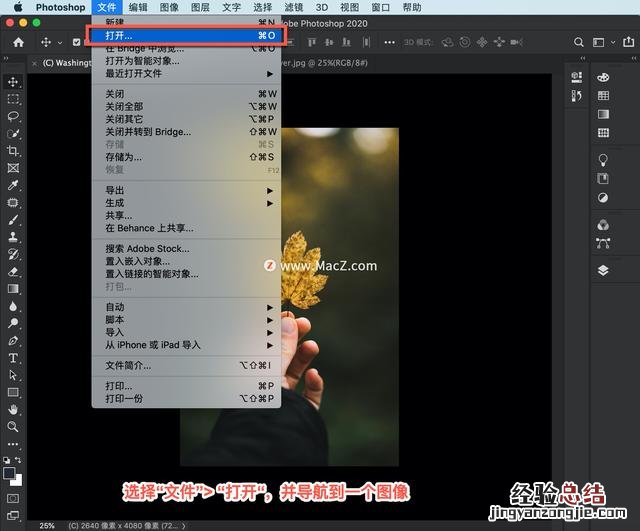Open the search magnifier in options bar

[x=578, y=42]
